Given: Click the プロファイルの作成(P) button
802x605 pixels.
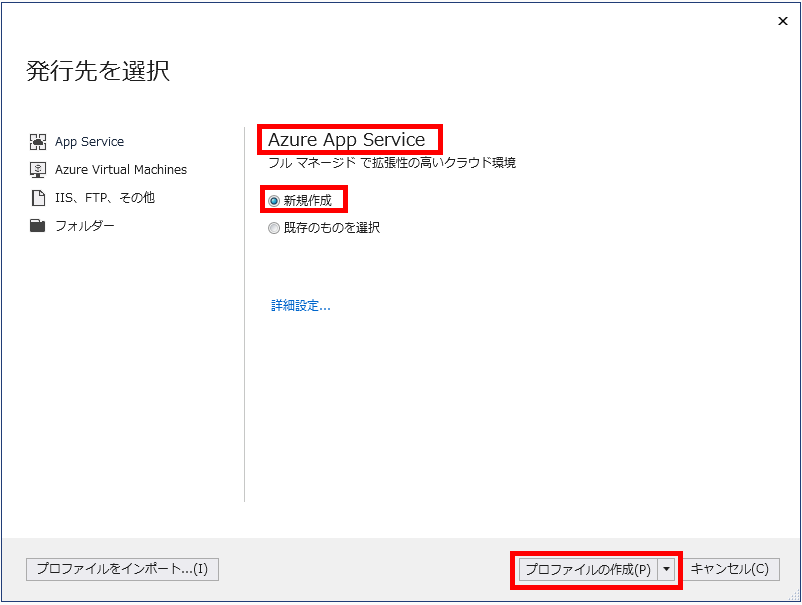Looking at the screenshot, I should [x=588, y=569].
